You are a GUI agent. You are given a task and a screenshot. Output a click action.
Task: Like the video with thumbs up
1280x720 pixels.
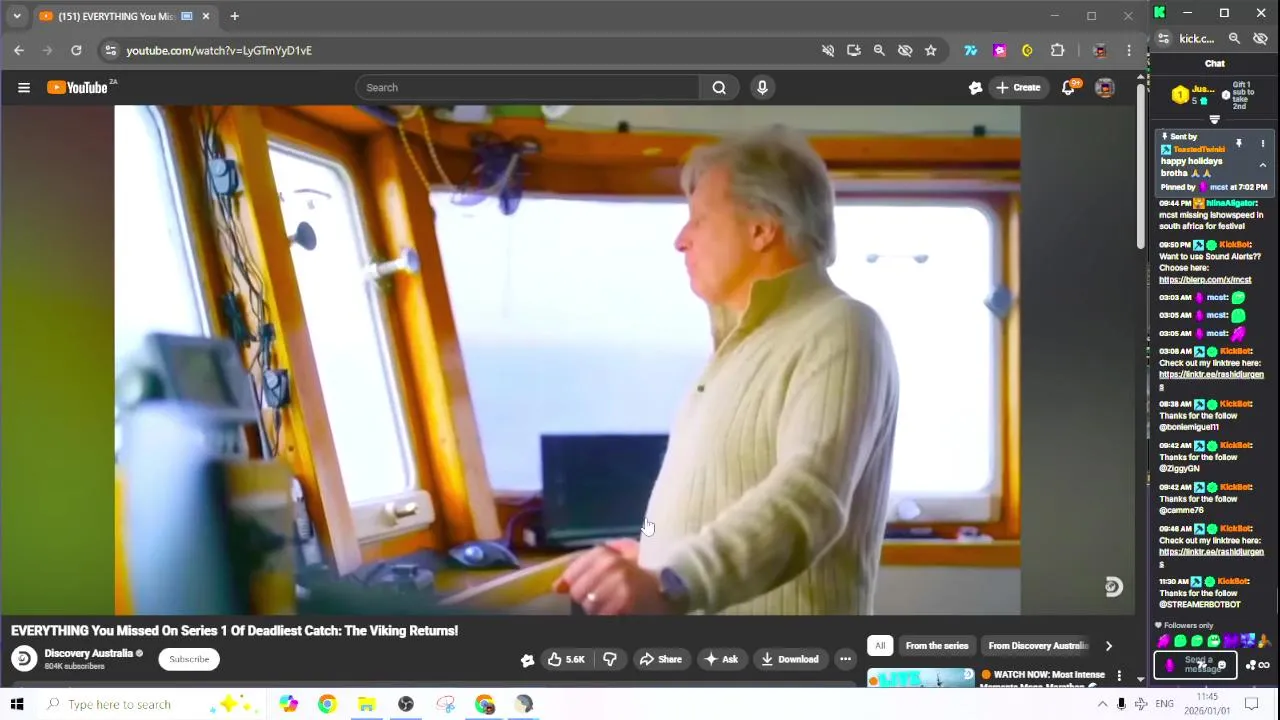tap(565, 659)
